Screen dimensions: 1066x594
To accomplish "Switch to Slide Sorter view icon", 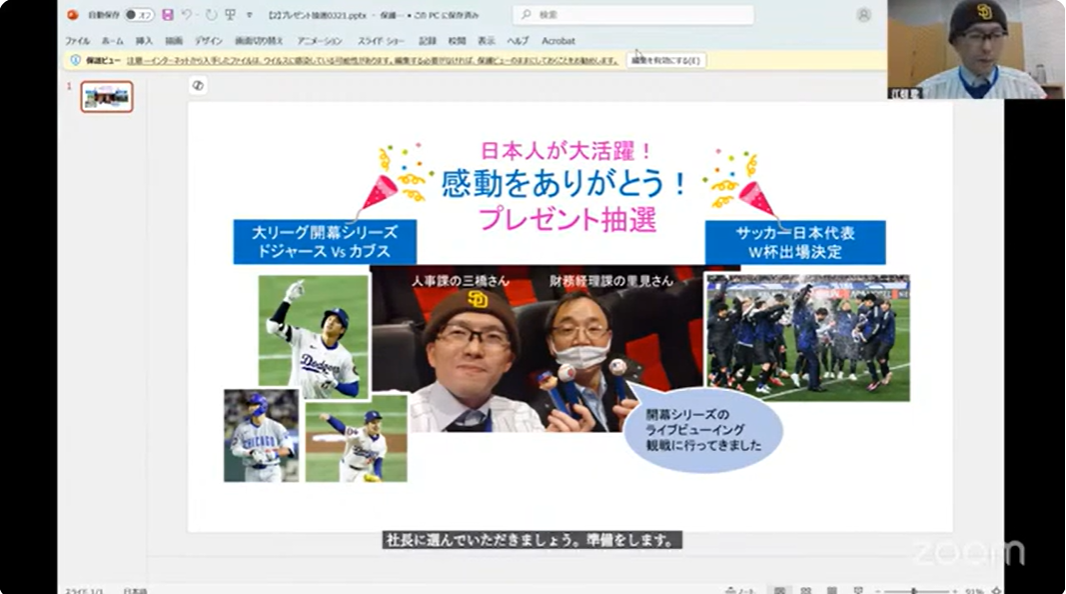I will 806,590.
